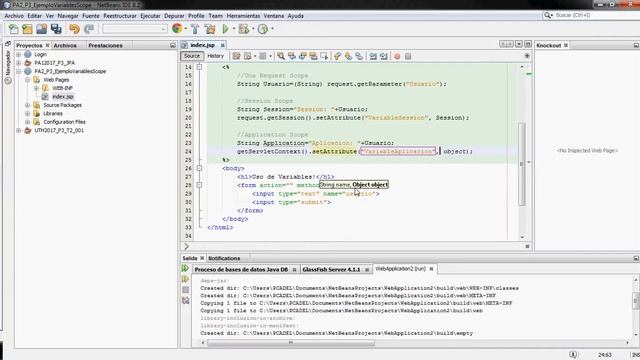Select Web Pages folder in project tree

(56, 80)
